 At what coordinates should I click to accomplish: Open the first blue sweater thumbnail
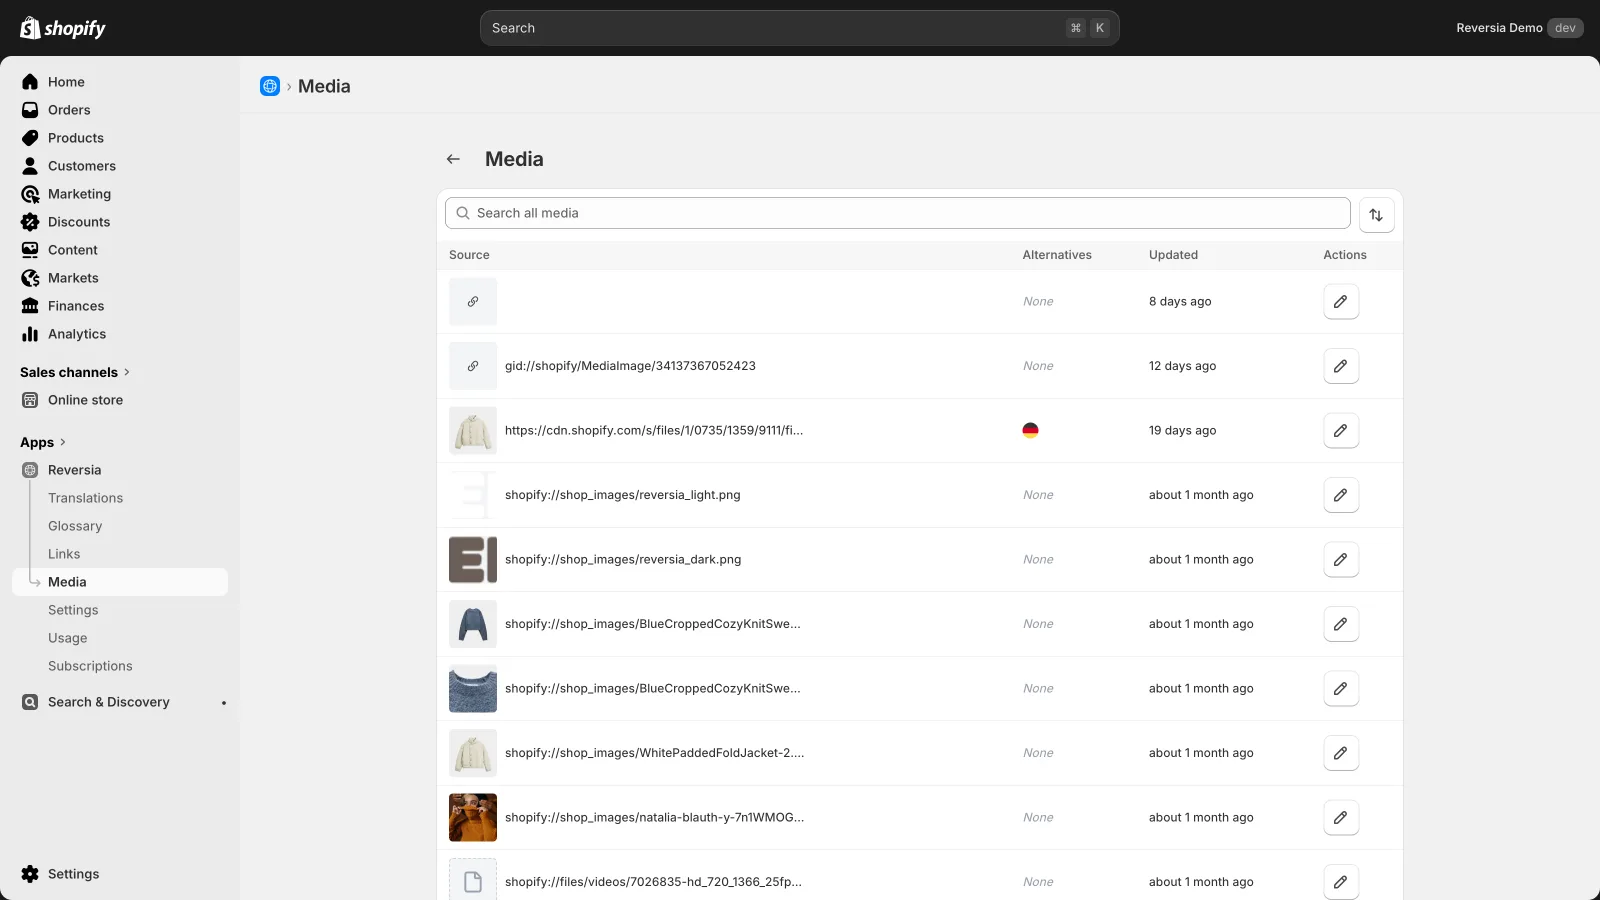pyautogui.click(x=473, y=624)
